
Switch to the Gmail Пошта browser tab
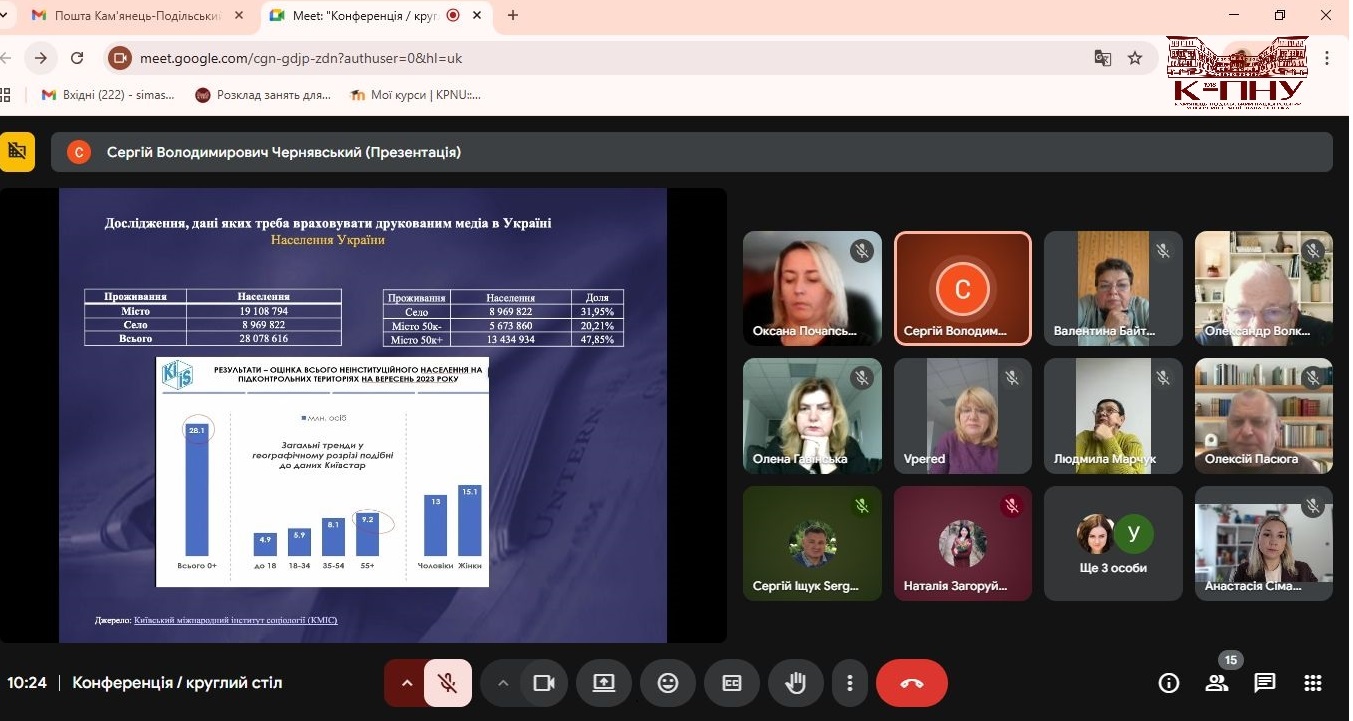click(135, 15)
